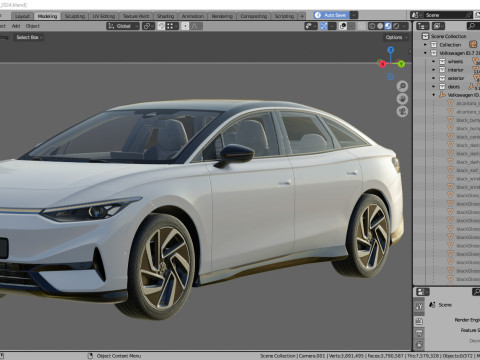Toggle proportional editing
Image resolution: width=480 pixels, height=360 pixels.
[x=185, y=26]
